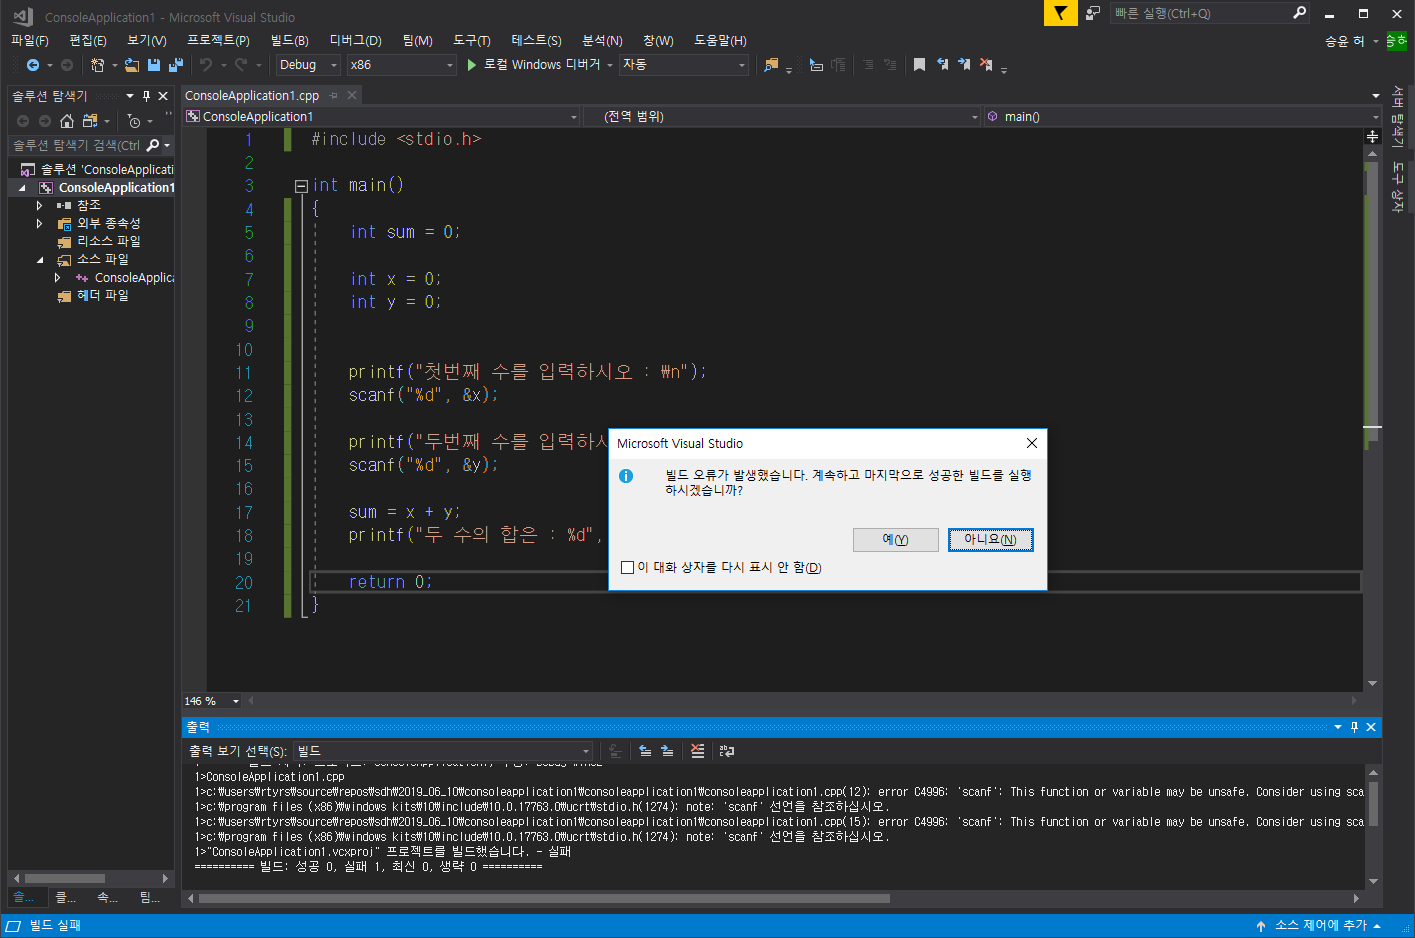Close the ConsoleApplication1.cpp tab
Viewport: 1415px width, 938px height.
tap(352, 96)
